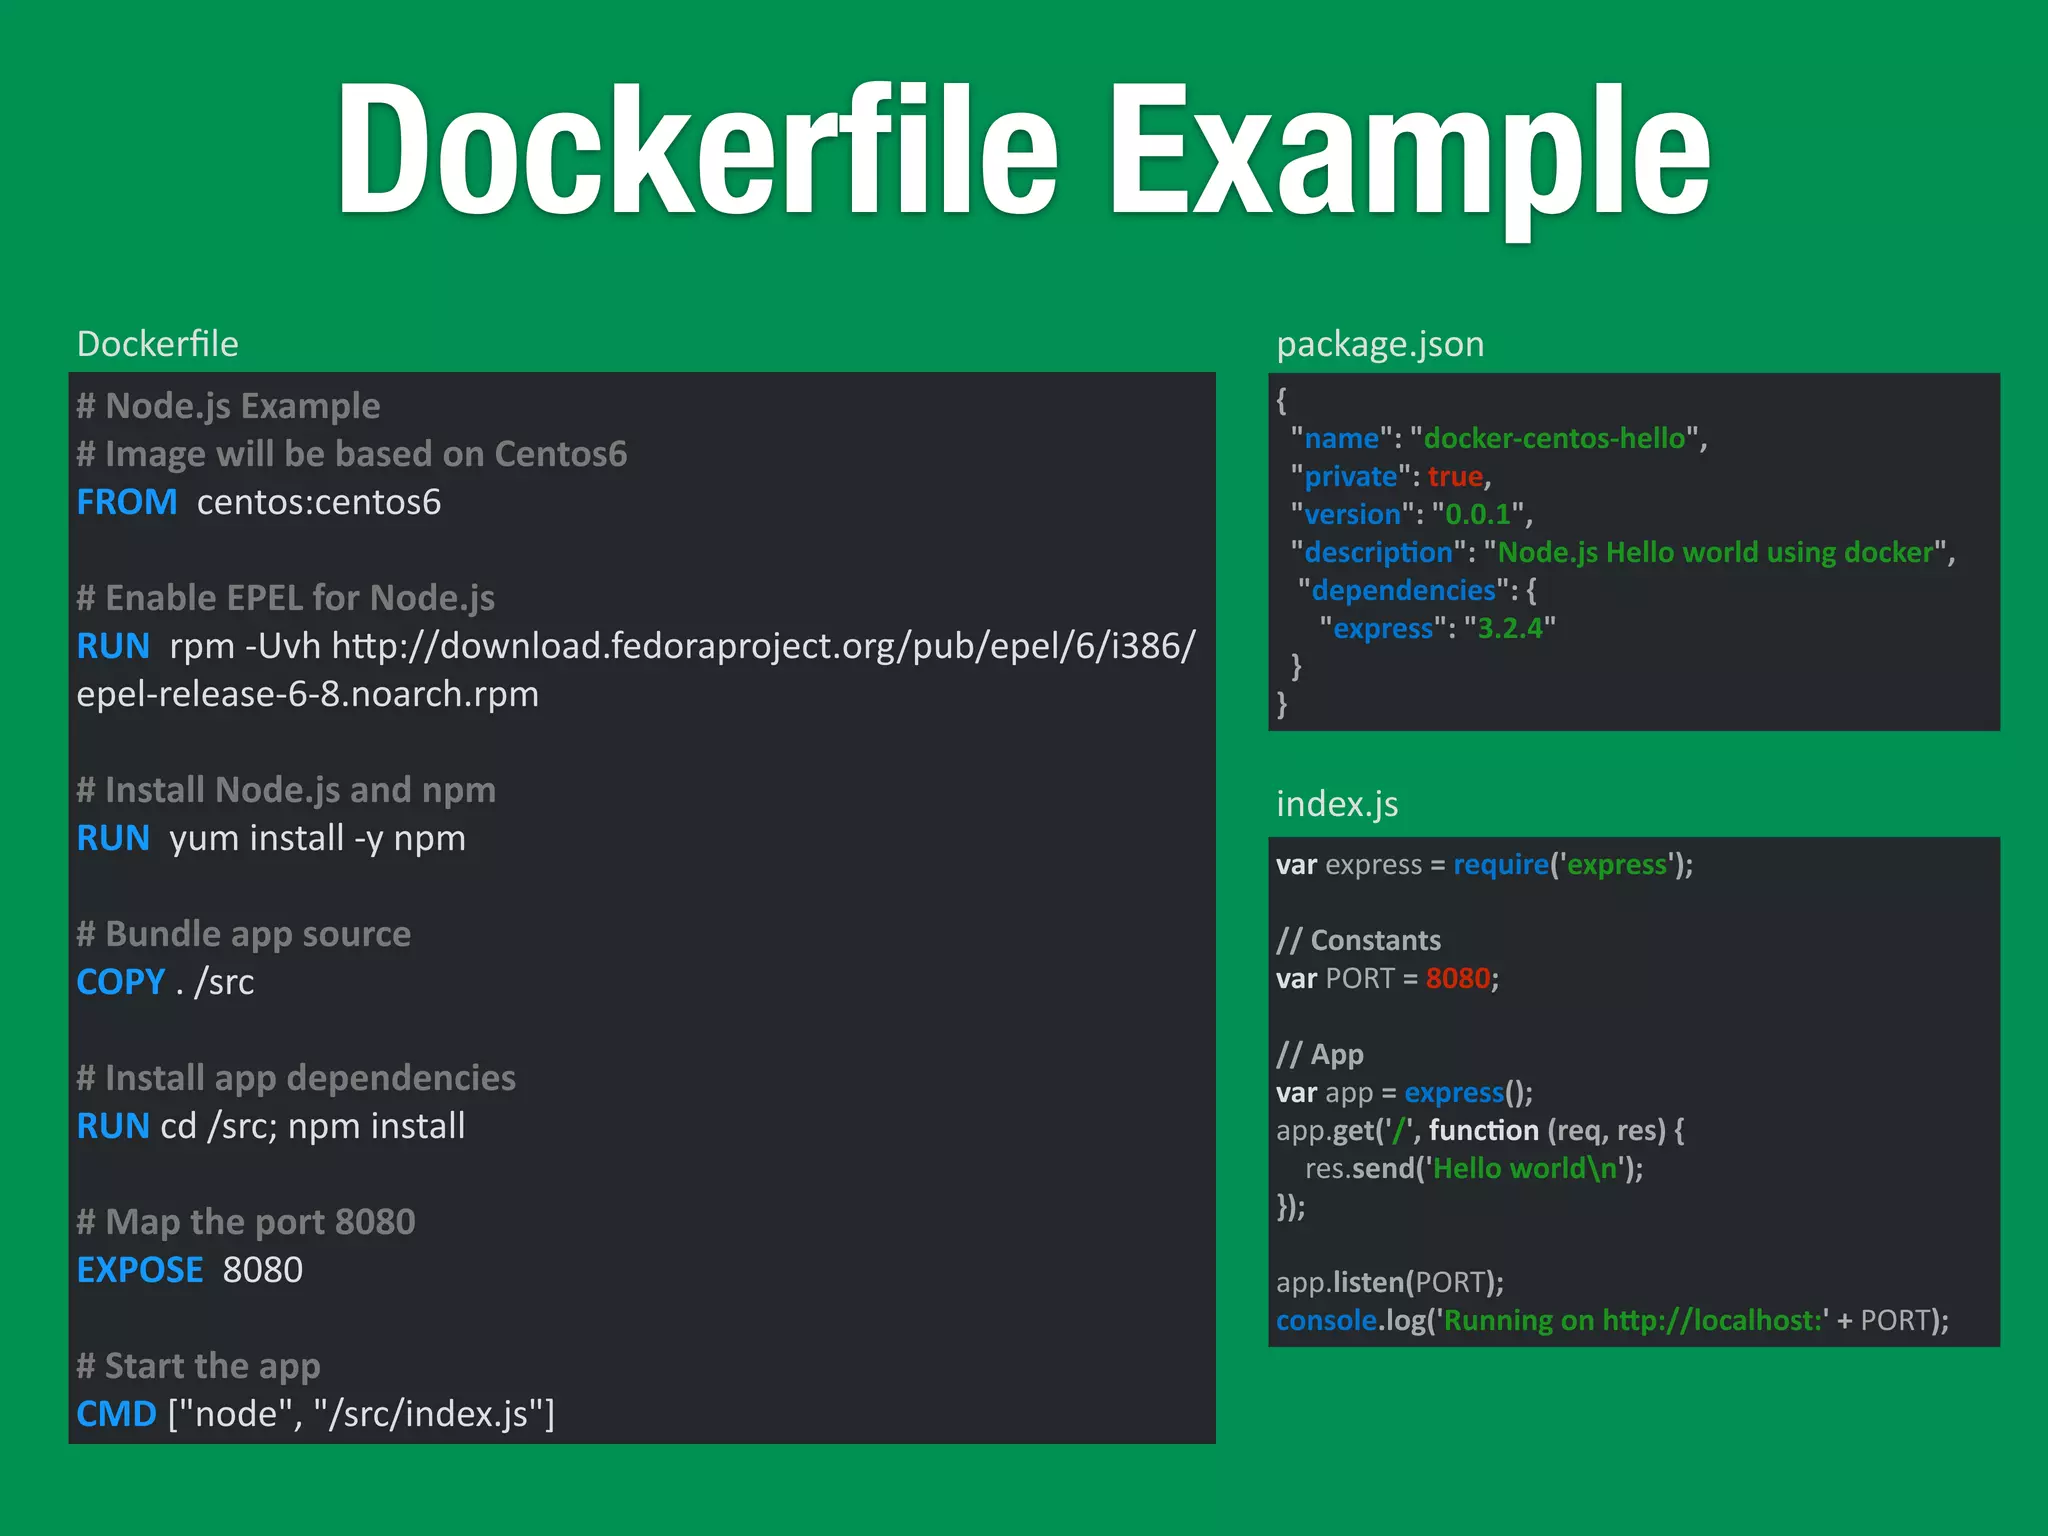Viewport: 2048px width, 1536px height.
Task: Select 'Running on http://localhost:' string
Action: tap(1633, 1321)
